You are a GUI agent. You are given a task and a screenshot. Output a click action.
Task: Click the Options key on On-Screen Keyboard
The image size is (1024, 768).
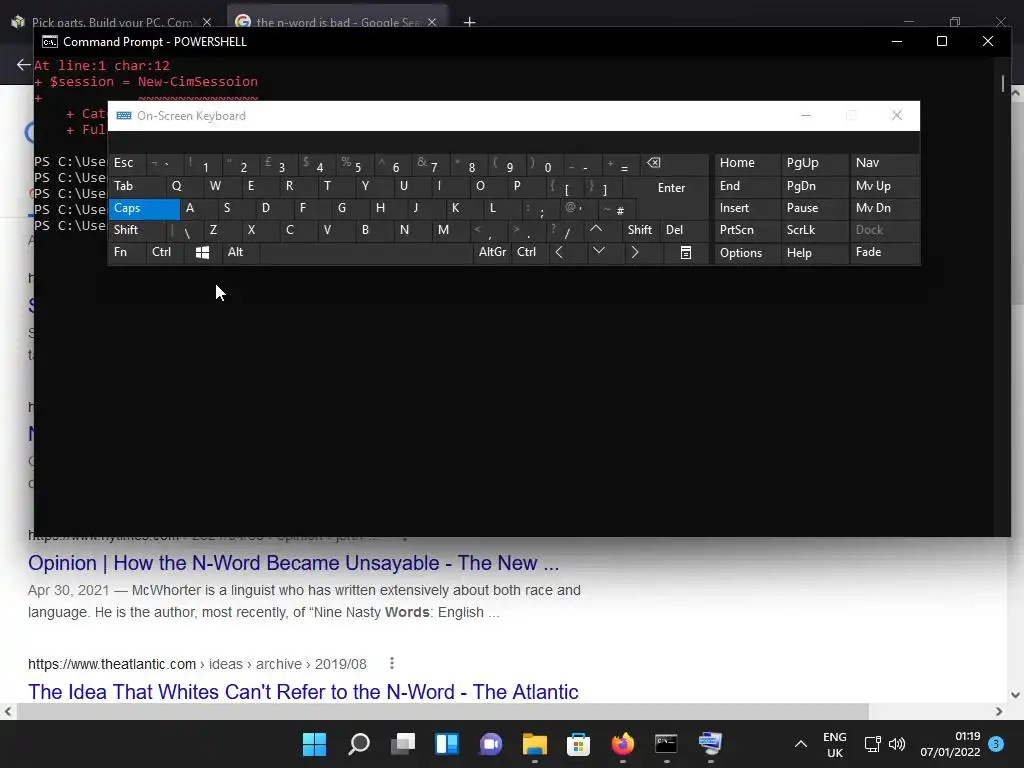(x=747, y=253)
